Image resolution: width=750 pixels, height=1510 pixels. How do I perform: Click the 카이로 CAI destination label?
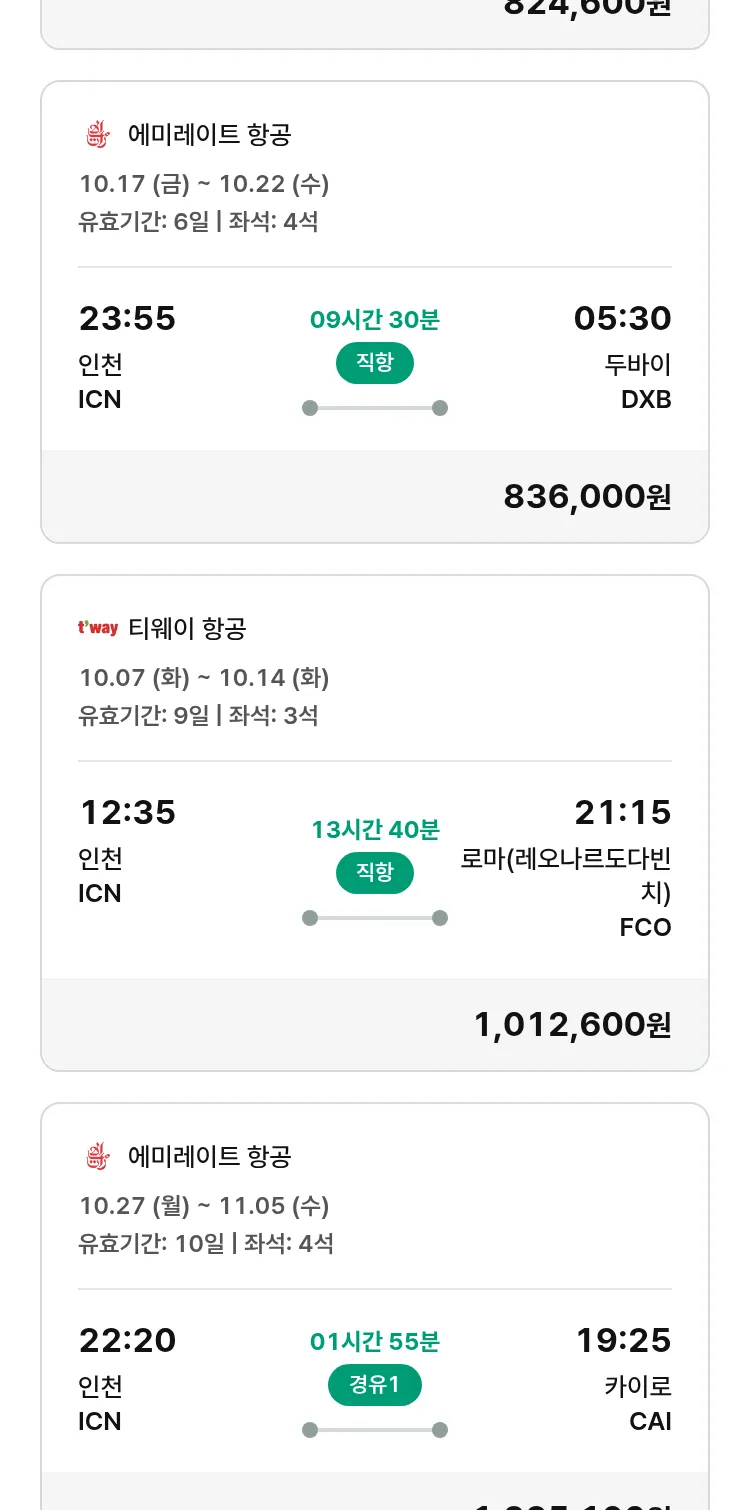(x=637, y=1403)
